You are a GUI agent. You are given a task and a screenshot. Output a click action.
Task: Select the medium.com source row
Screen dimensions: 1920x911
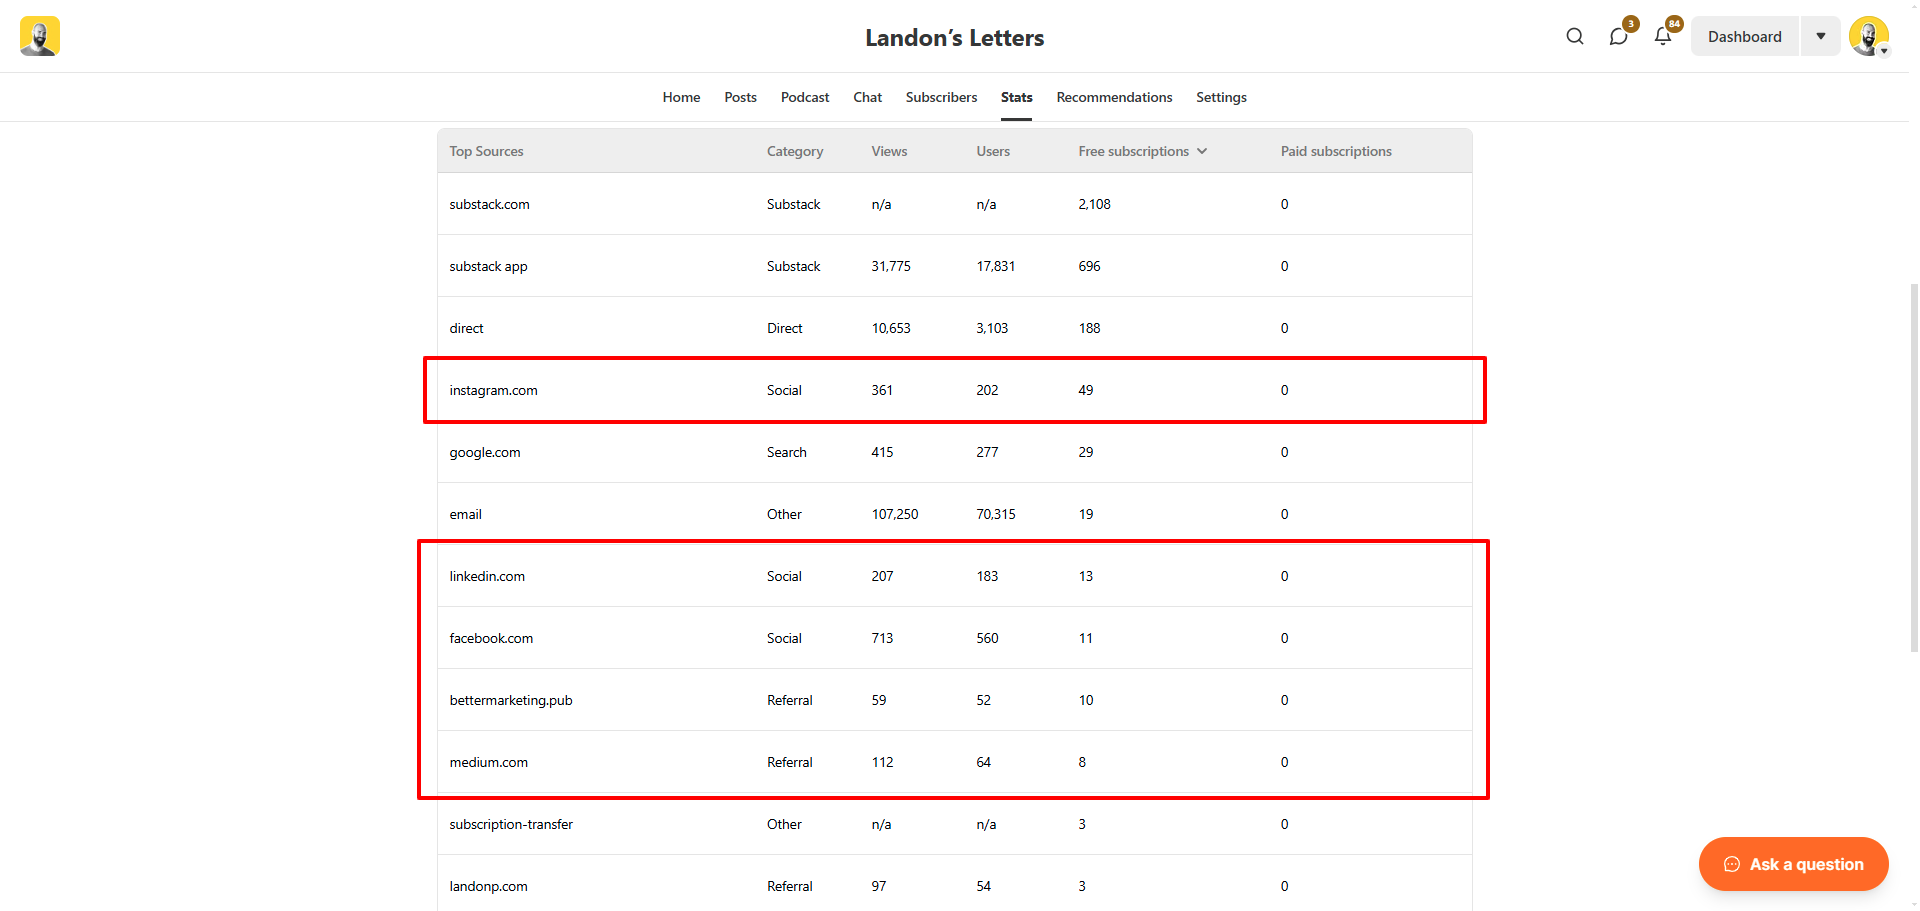[x=954, y=762]
